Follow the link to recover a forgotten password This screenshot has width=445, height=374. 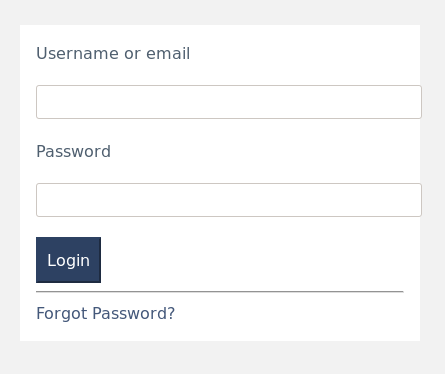(x=105, y=313)
